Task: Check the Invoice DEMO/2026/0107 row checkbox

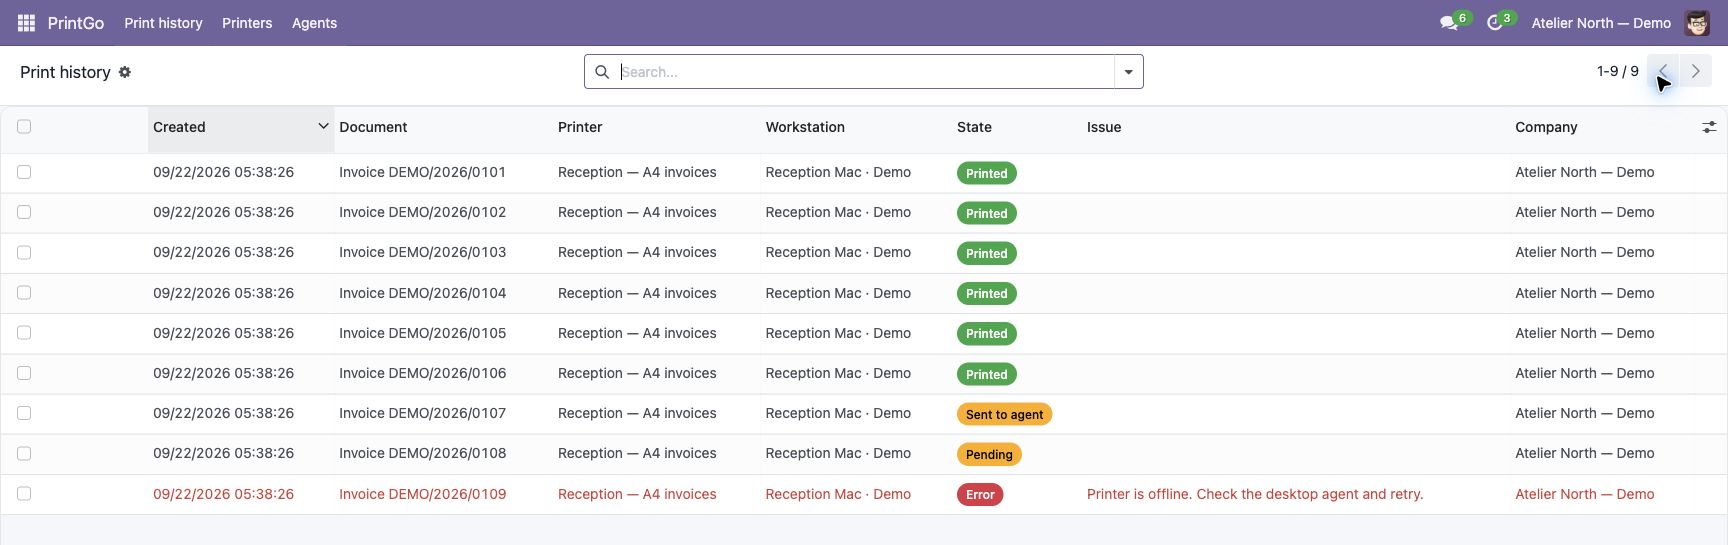Action: pos(24,413)
